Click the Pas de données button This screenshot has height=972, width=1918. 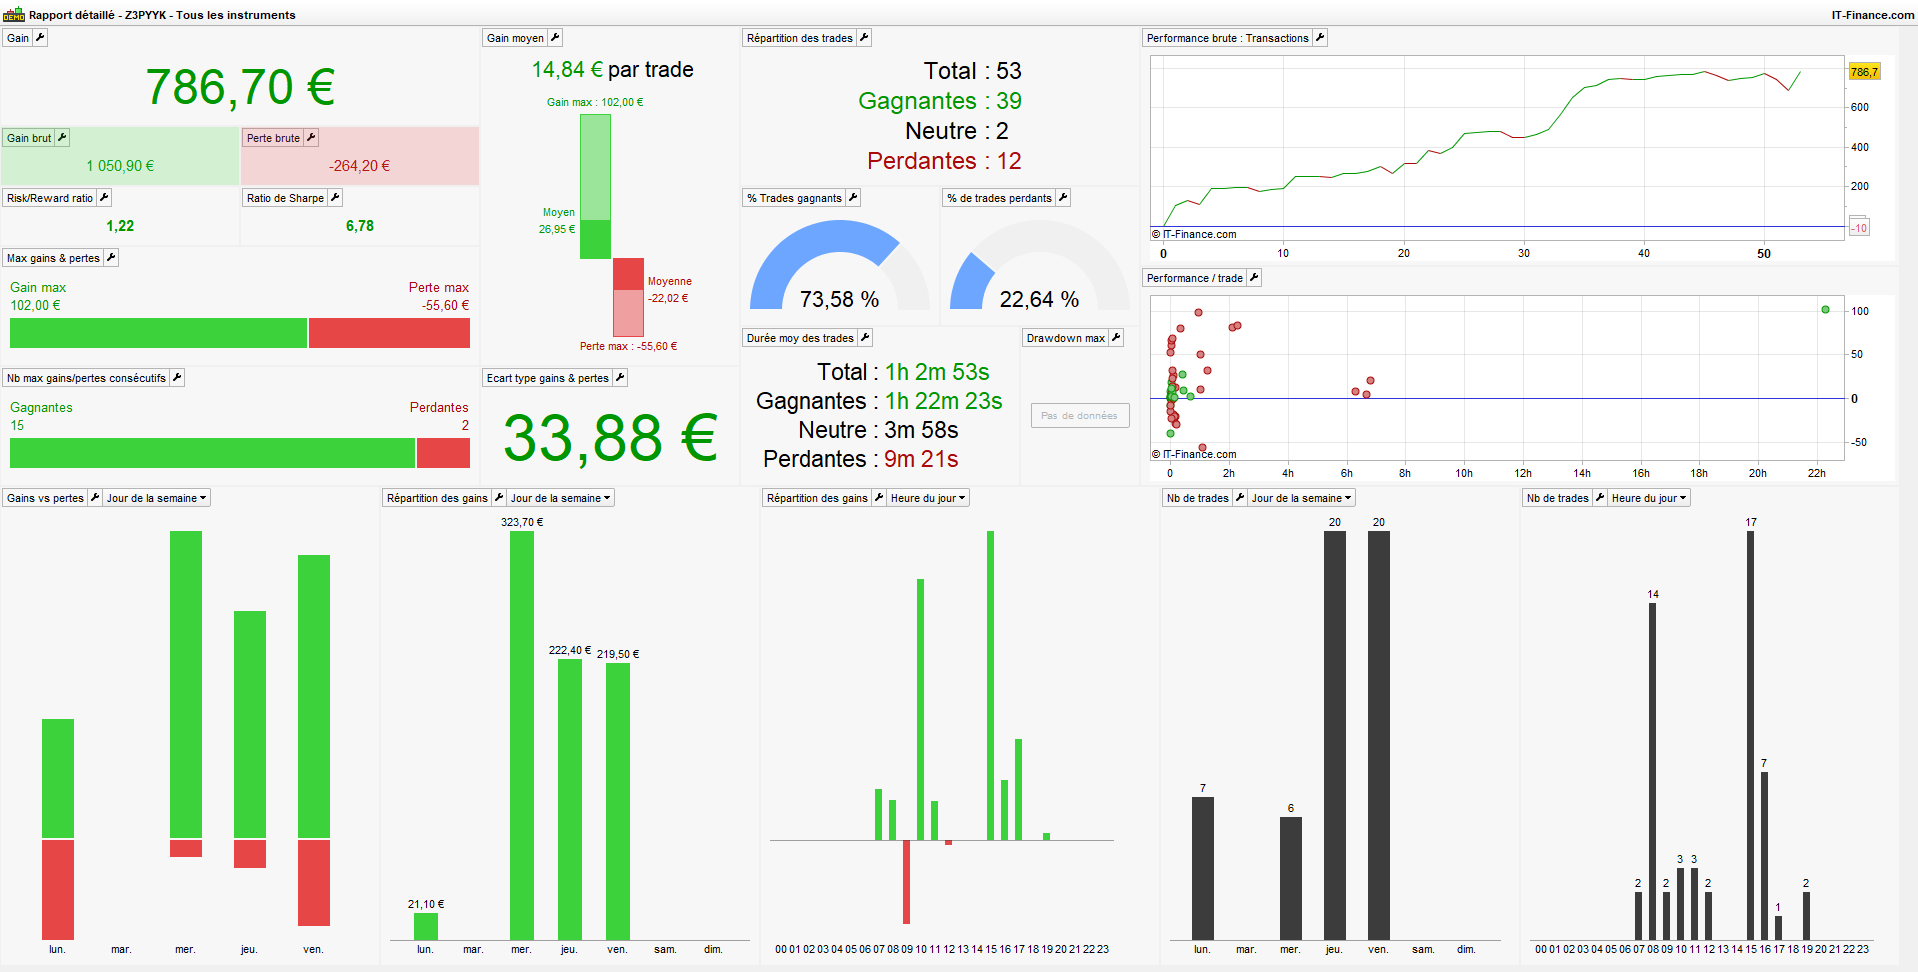click(1080, 416)
